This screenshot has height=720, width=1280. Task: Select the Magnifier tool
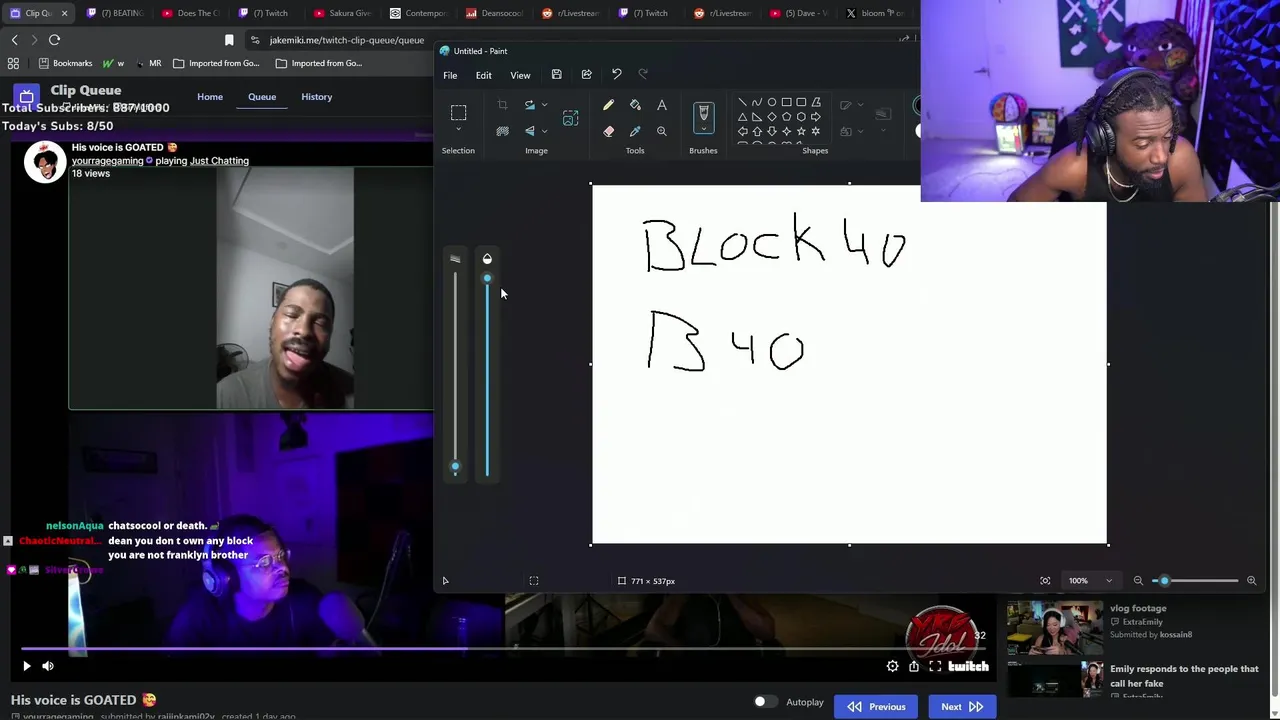coord(661,131)
